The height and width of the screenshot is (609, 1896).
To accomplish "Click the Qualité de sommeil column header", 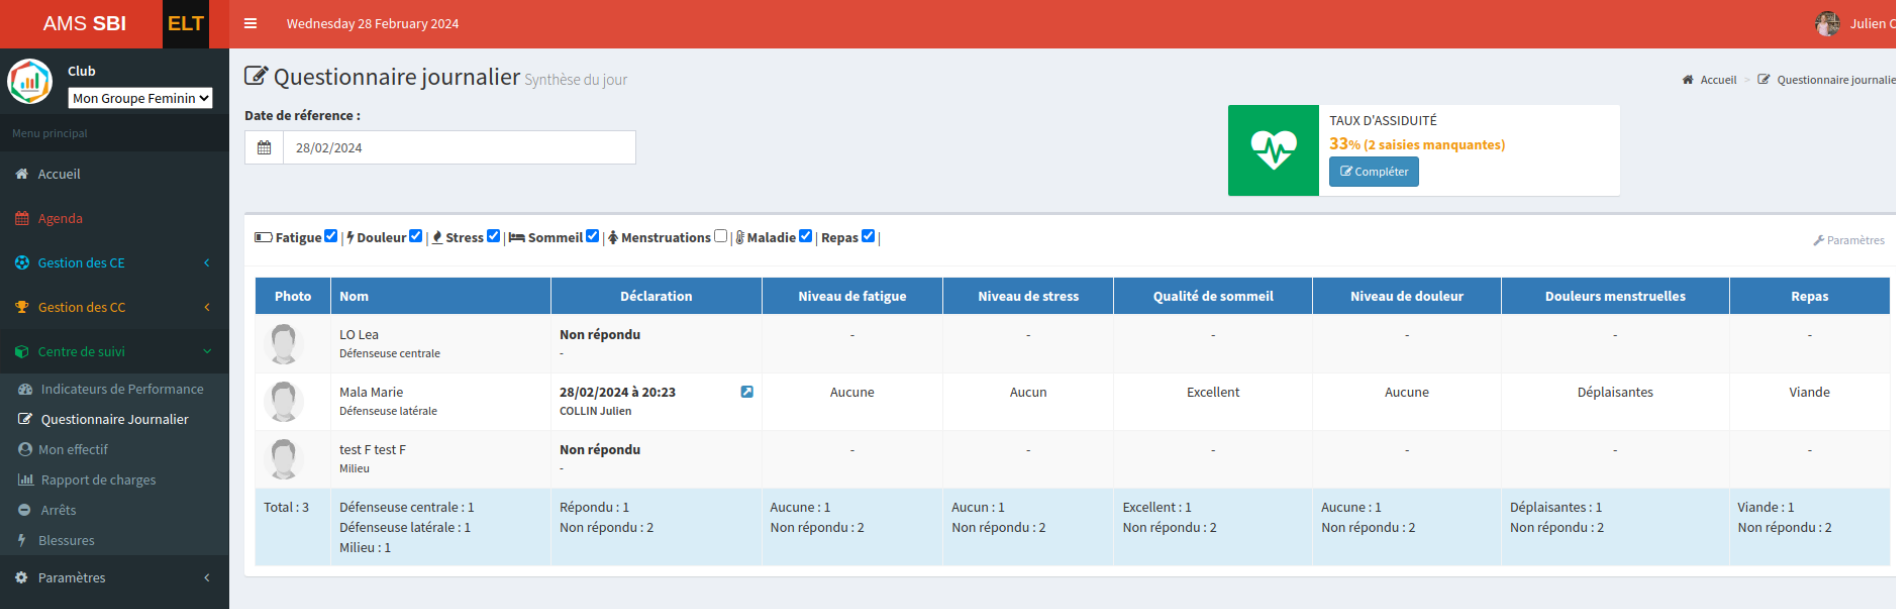I will click(x=1213, y=296).
